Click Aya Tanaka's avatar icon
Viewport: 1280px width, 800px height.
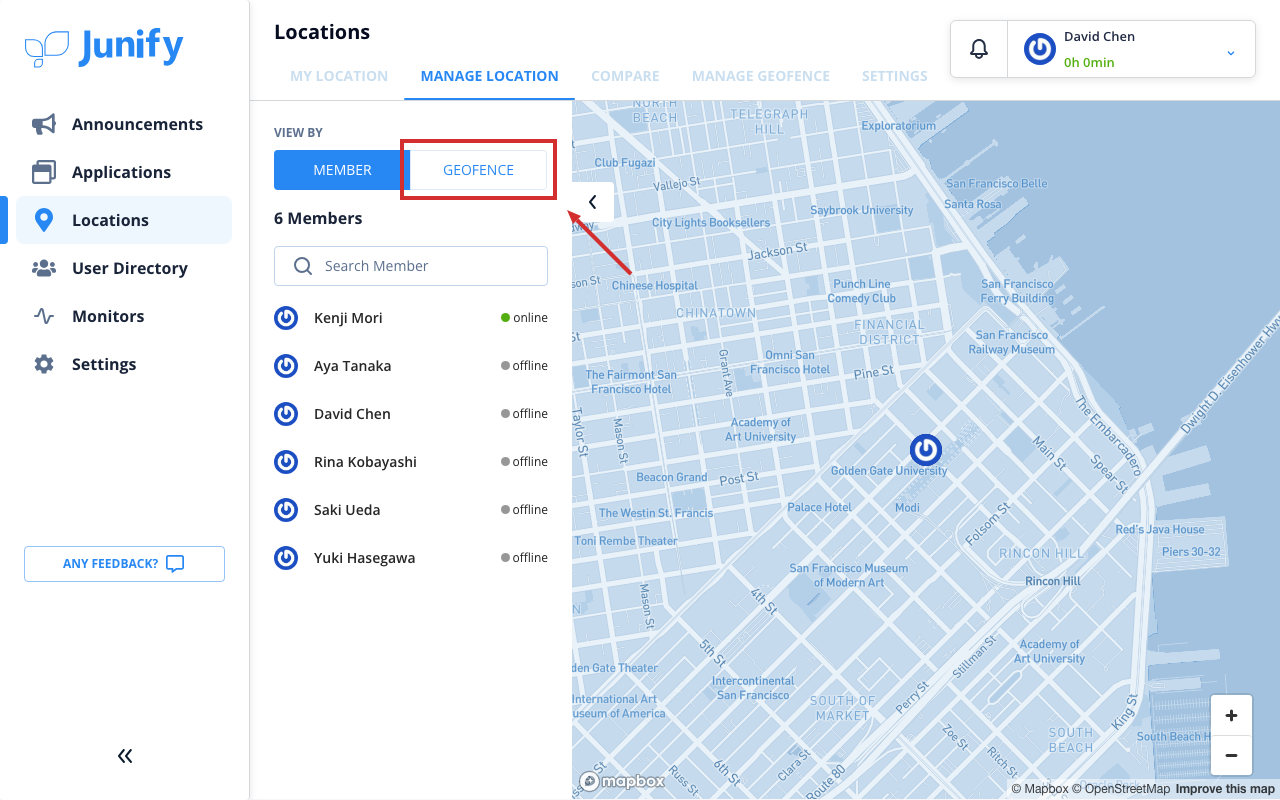click(x=286, y=366)
